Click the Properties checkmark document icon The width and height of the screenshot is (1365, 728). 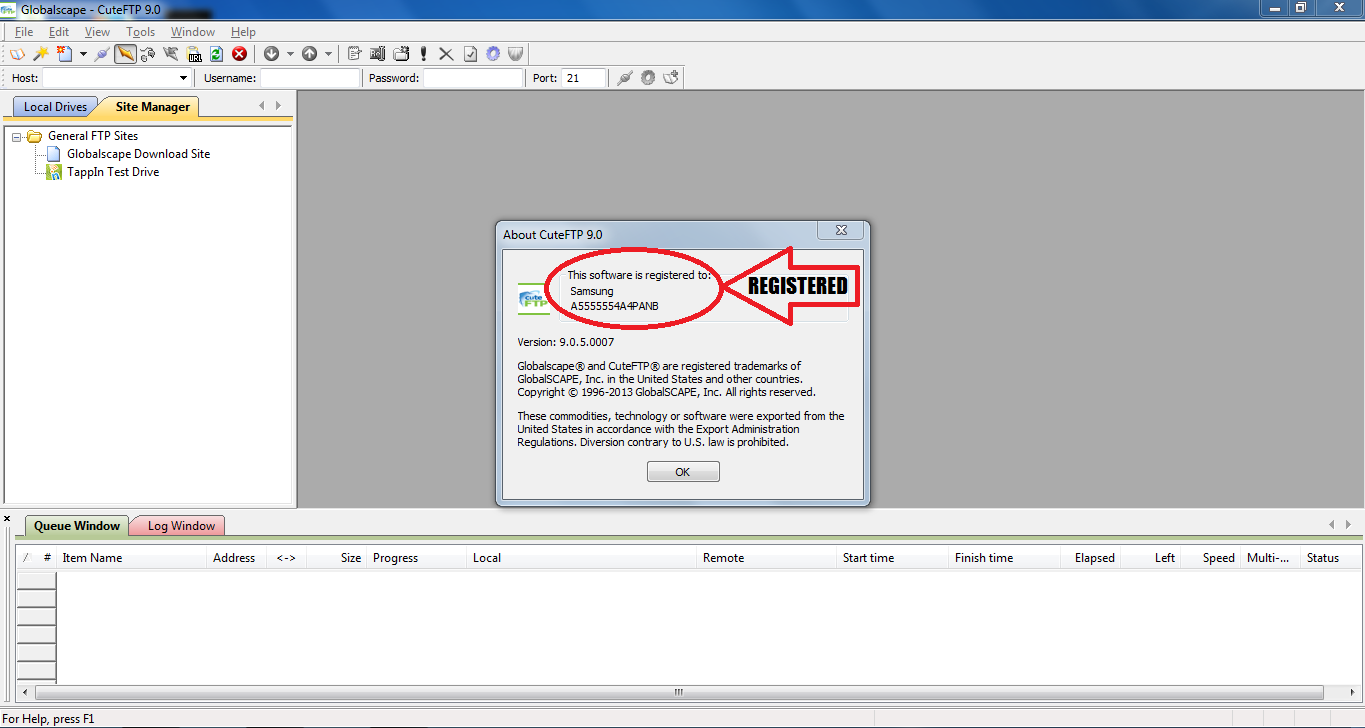coord(471,54)
